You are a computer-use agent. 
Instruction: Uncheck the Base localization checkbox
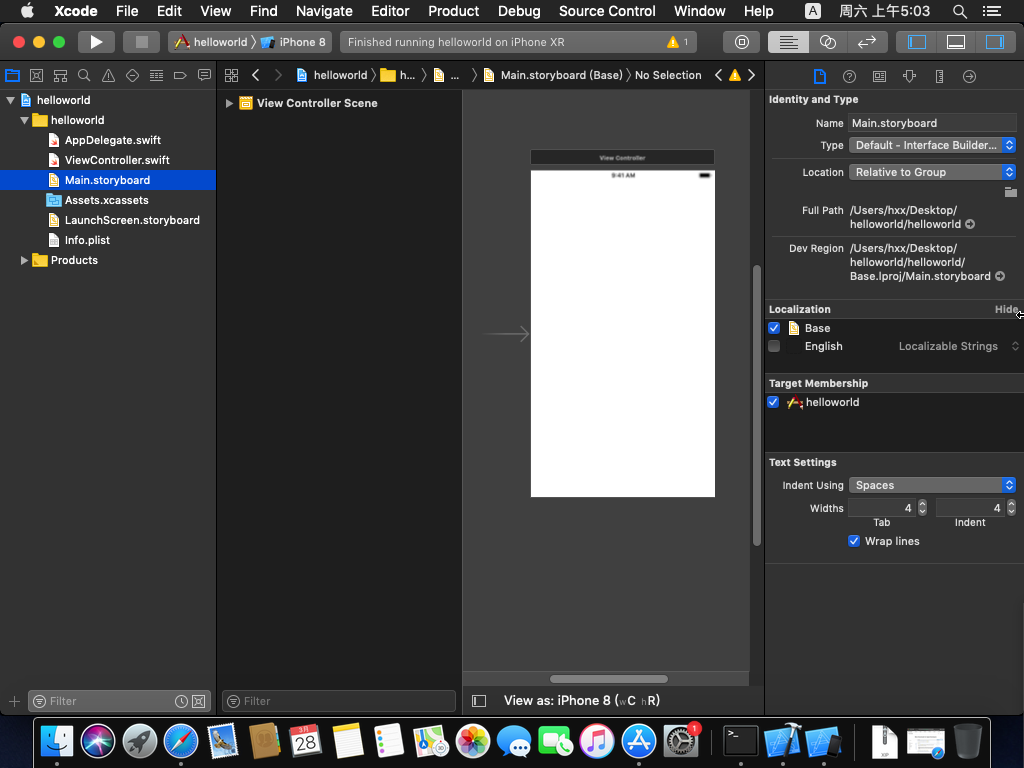[774, 328]
